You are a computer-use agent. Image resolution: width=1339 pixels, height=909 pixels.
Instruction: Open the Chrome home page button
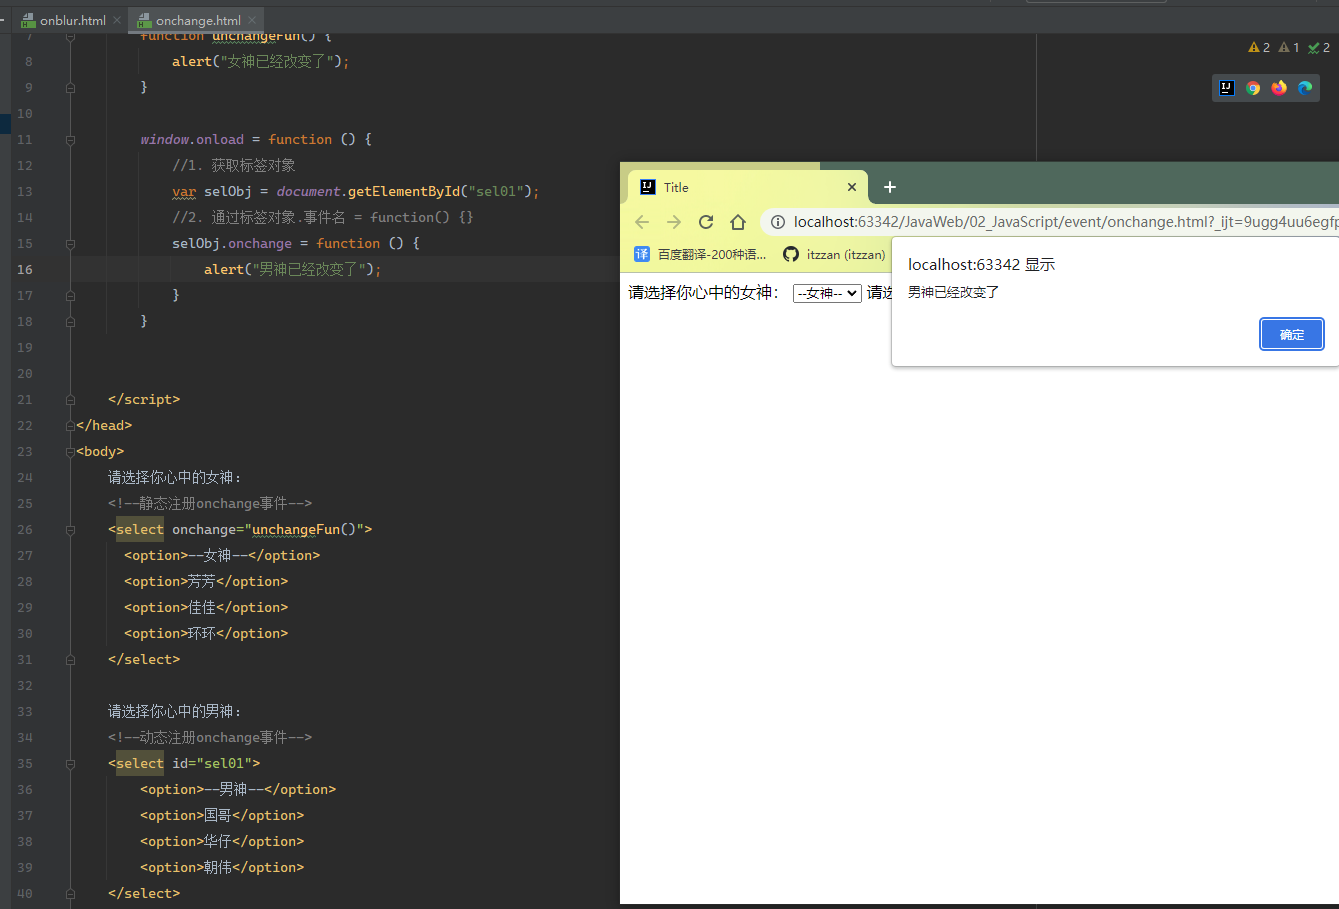point(738,222)
